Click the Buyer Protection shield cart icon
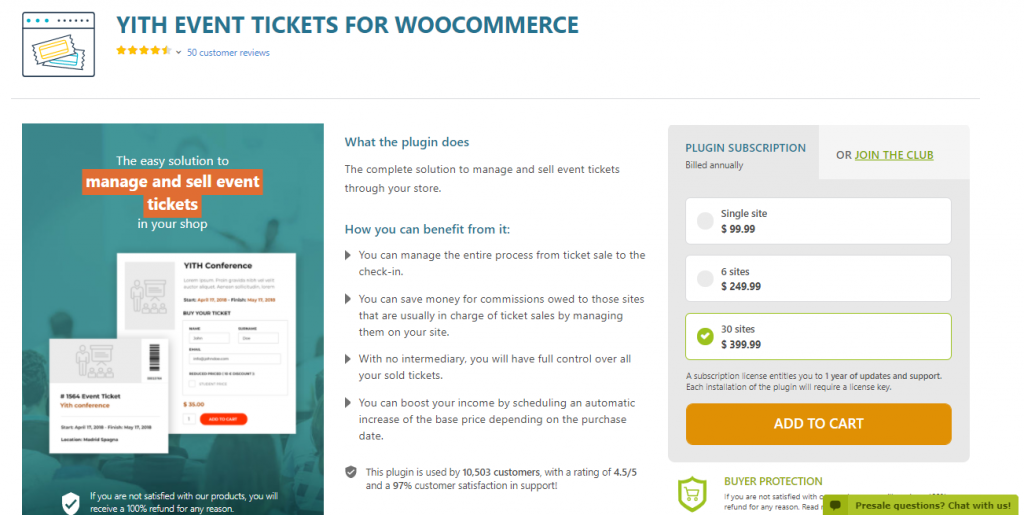The image size is (1024, 515). tap(692, 494)
